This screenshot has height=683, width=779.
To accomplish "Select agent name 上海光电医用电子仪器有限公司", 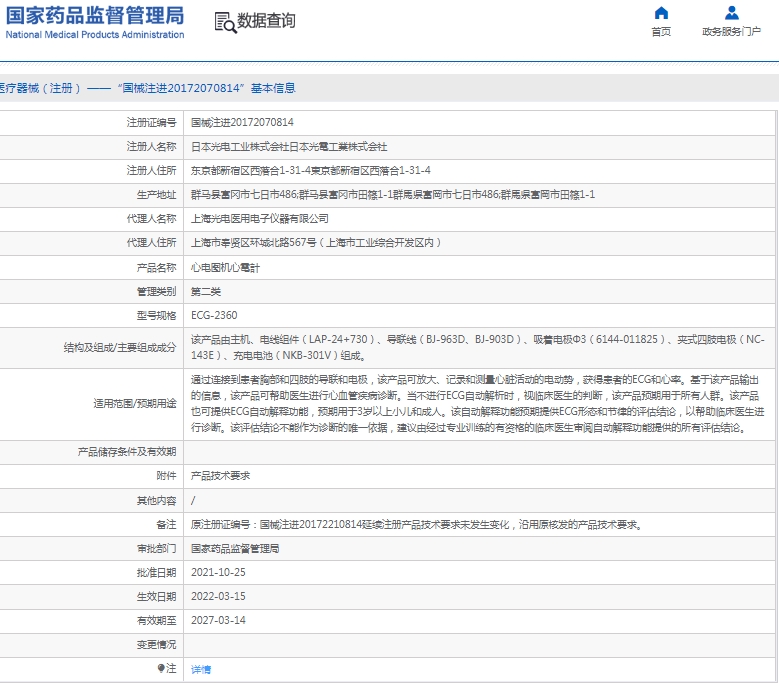I will coord(259,219).
